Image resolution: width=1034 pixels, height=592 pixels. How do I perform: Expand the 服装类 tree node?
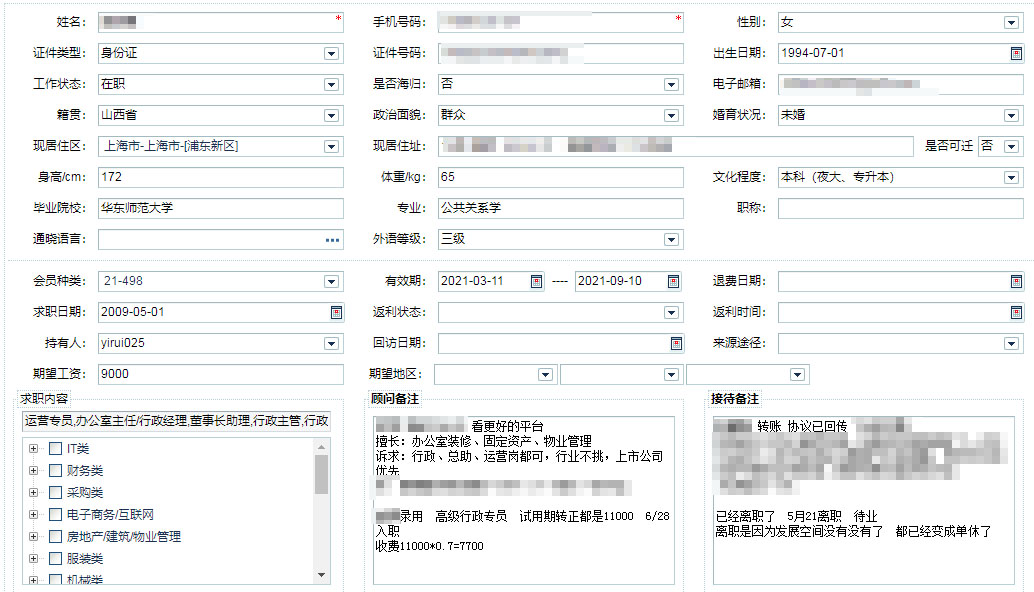tap(33, 558)
